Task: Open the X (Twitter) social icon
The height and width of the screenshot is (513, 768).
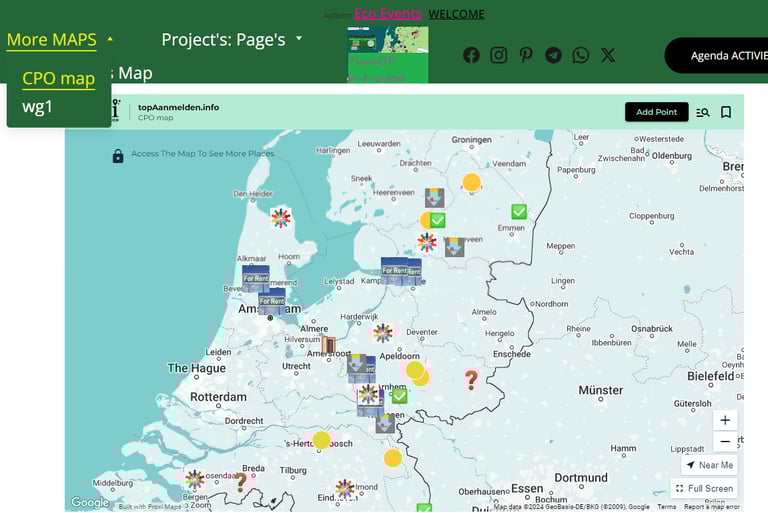Action: click(x=608, y=55)
